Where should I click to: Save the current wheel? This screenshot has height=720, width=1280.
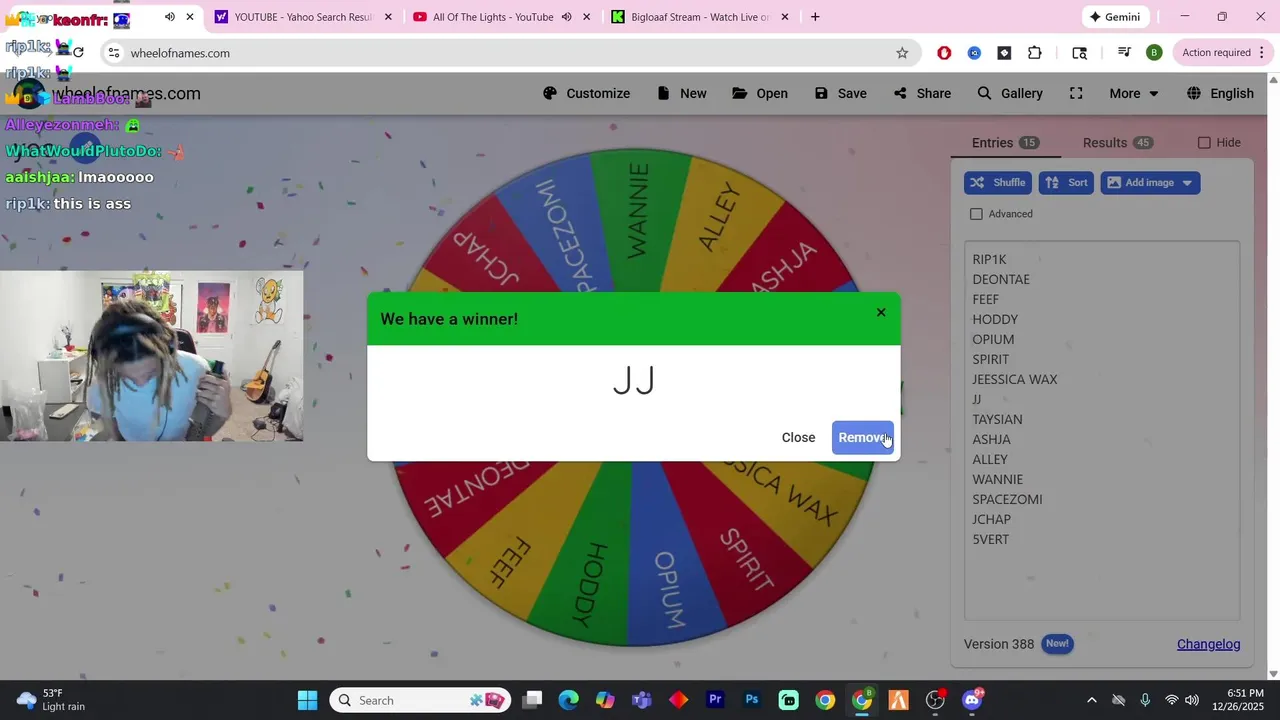[x=841, y=93]
